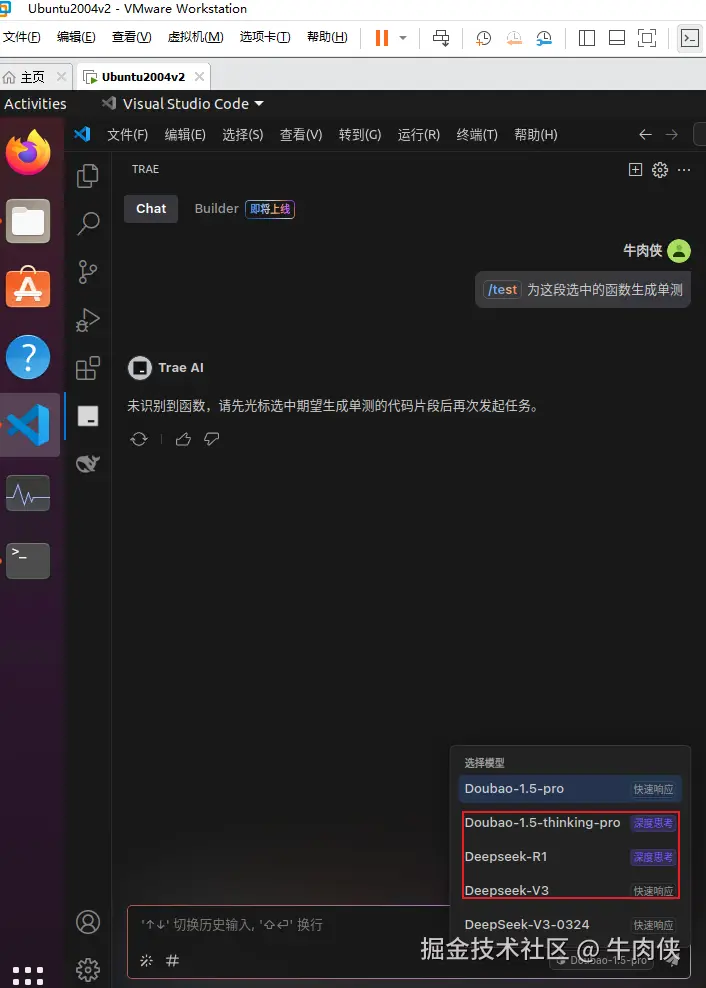
Task: Open the Source Control view
Action: tap(88, 272)
